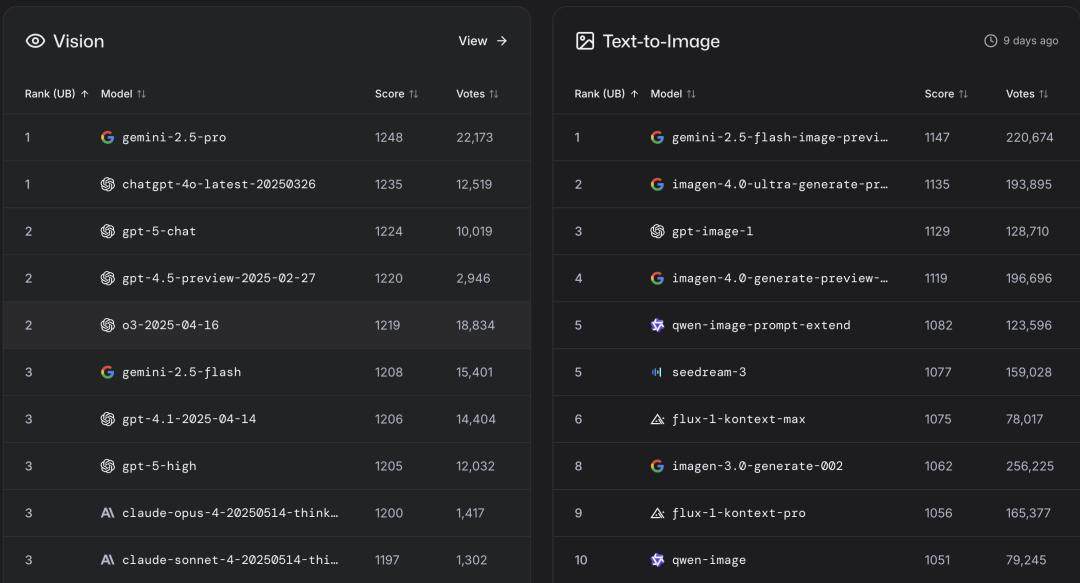
Task: Select the o3-2025-04-16 model name
Action: tap(170, 325)
